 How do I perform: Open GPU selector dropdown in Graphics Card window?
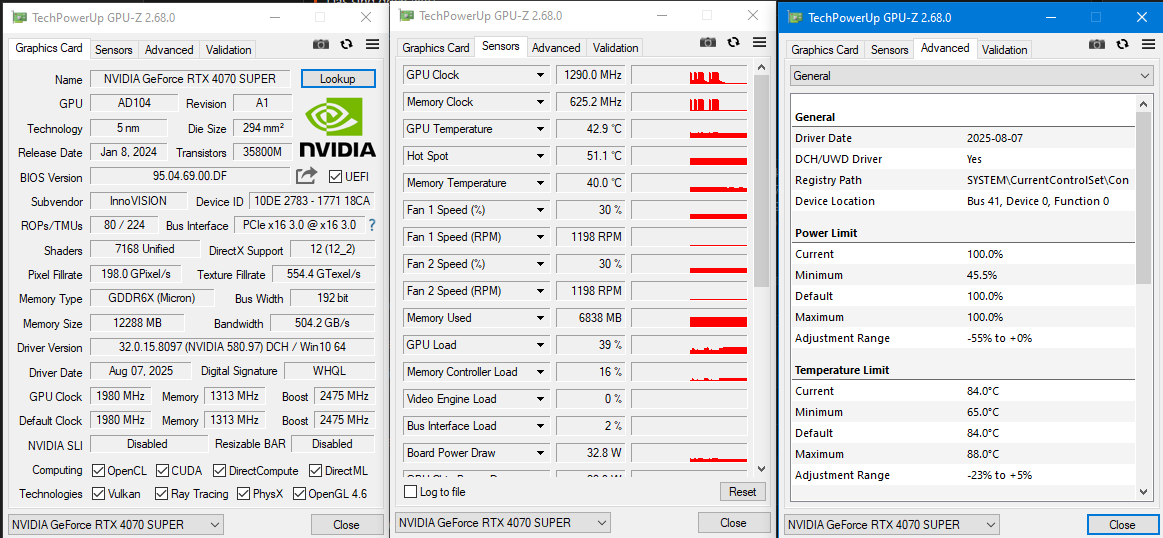115,525
